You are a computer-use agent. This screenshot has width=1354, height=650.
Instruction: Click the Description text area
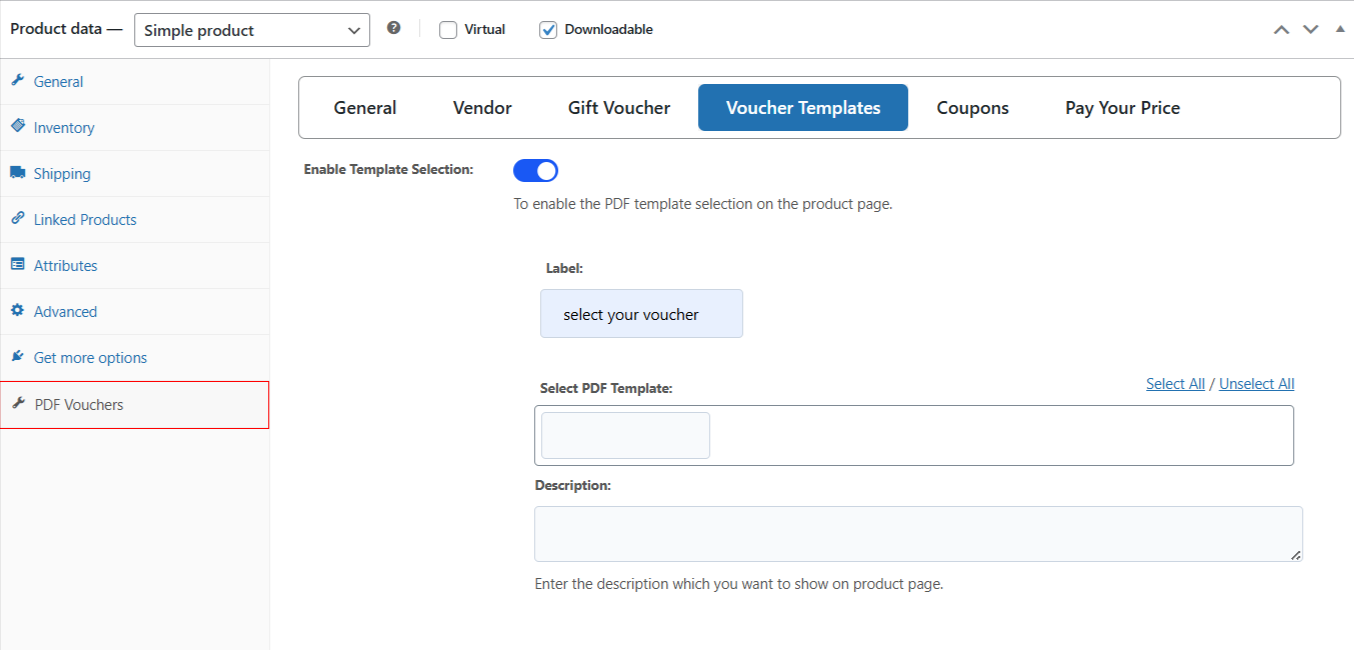[918, 533]
